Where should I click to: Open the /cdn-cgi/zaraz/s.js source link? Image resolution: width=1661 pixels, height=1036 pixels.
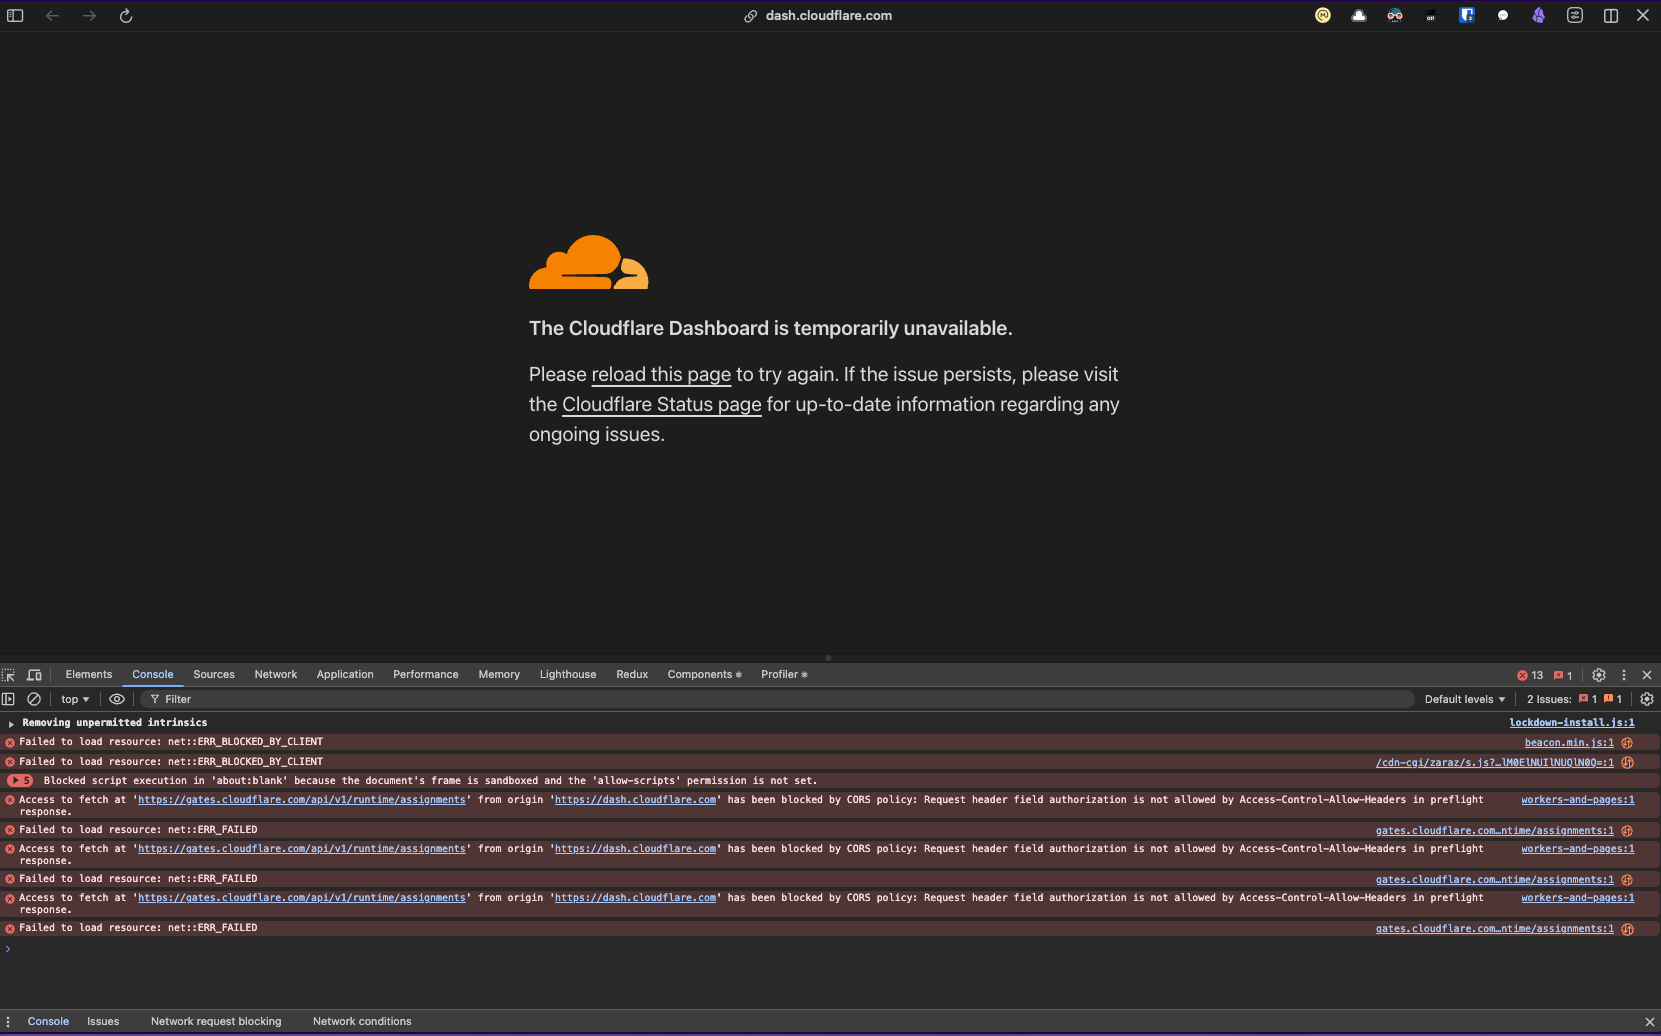(x=1495, y=762)
